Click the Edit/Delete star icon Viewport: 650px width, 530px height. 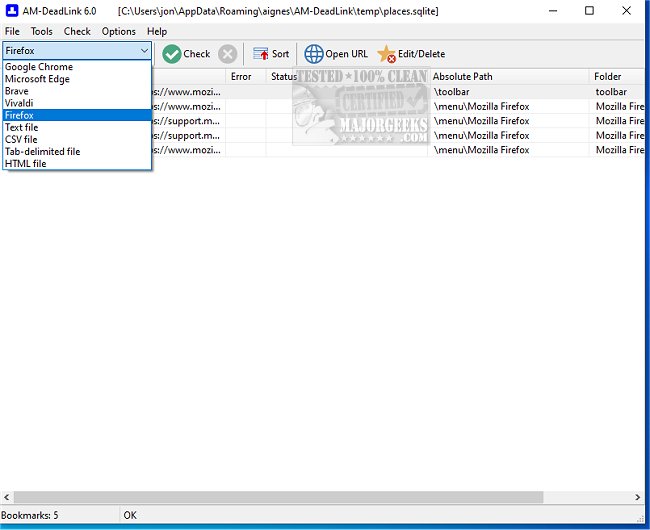pyautogui.click(x=386, y=54)
